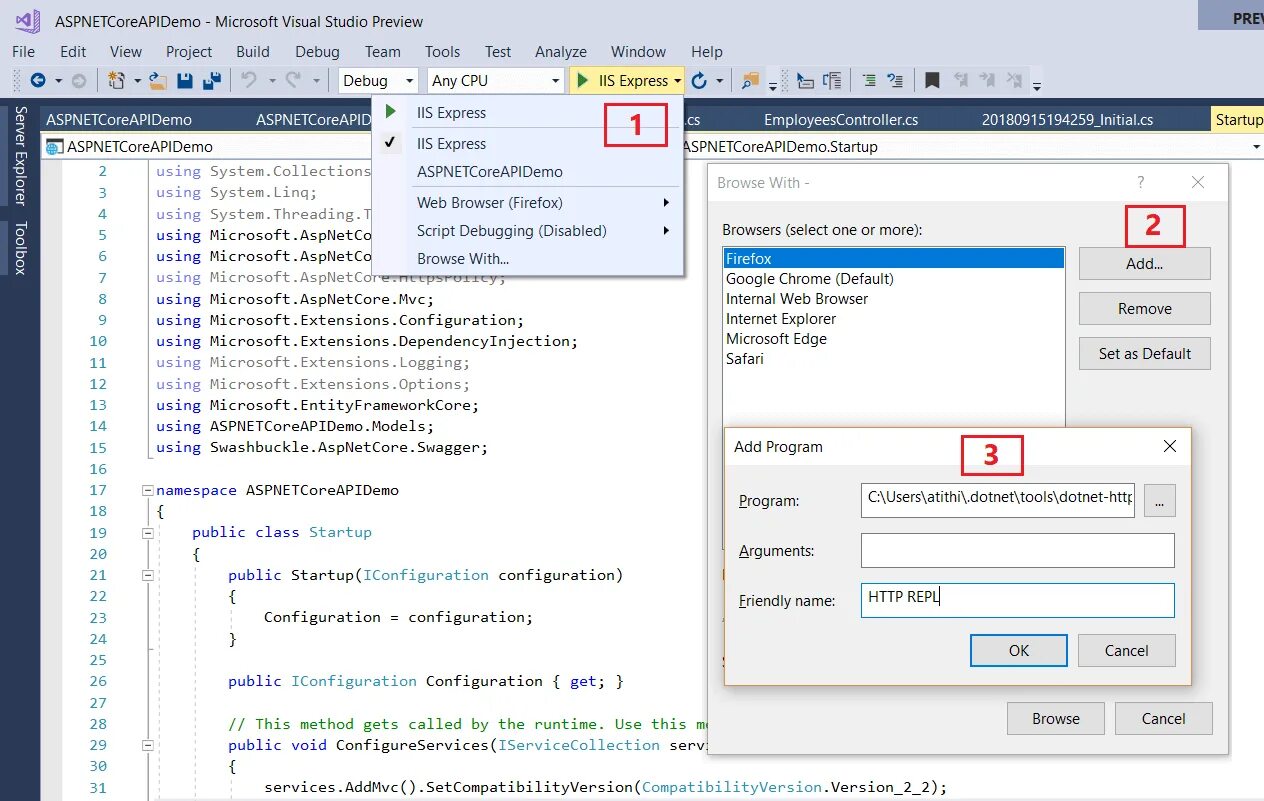The height and width of the screenshot is (801, 1264).
Task: Click the Visual Studio logo icon
Action: tap(27, 21)
